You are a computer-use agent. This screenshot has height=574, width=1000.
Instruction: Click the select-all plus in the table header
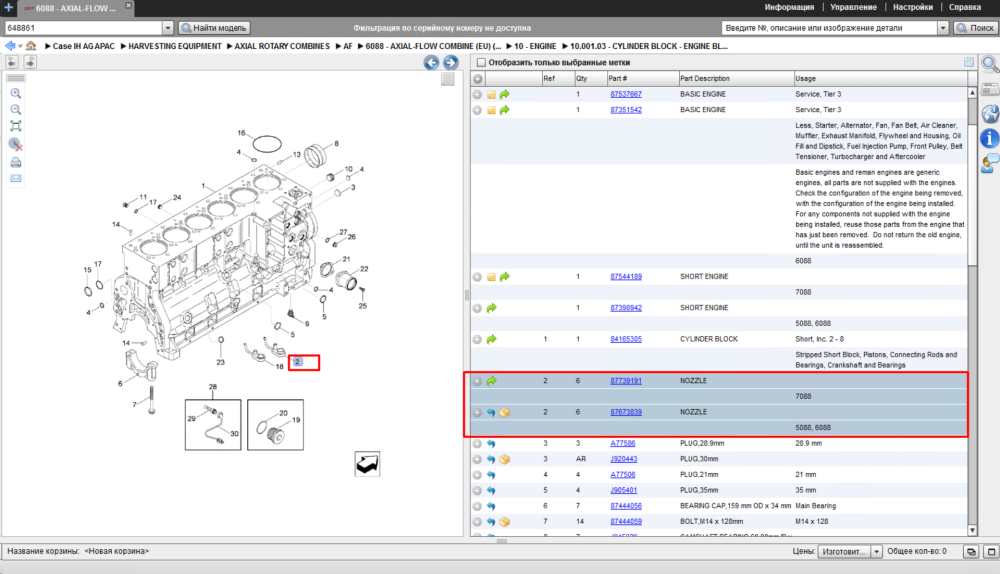coord(478,78)
